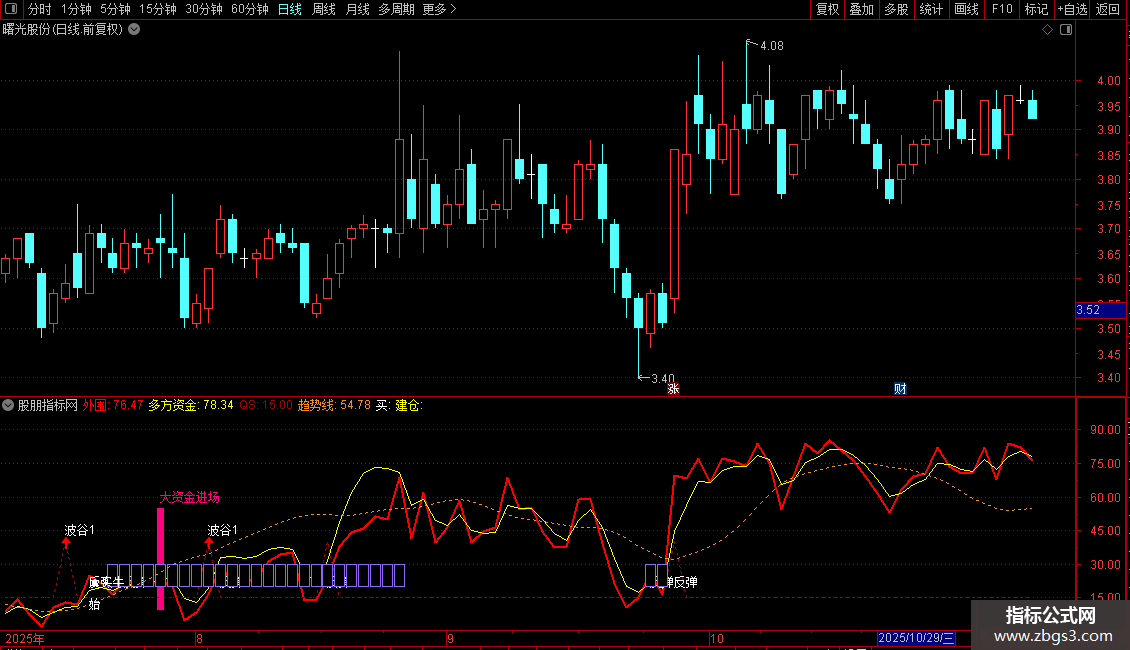Click the month 10 tick on time axis
The width and height of the screenshot is (1130, 650).
coord(716,638)
